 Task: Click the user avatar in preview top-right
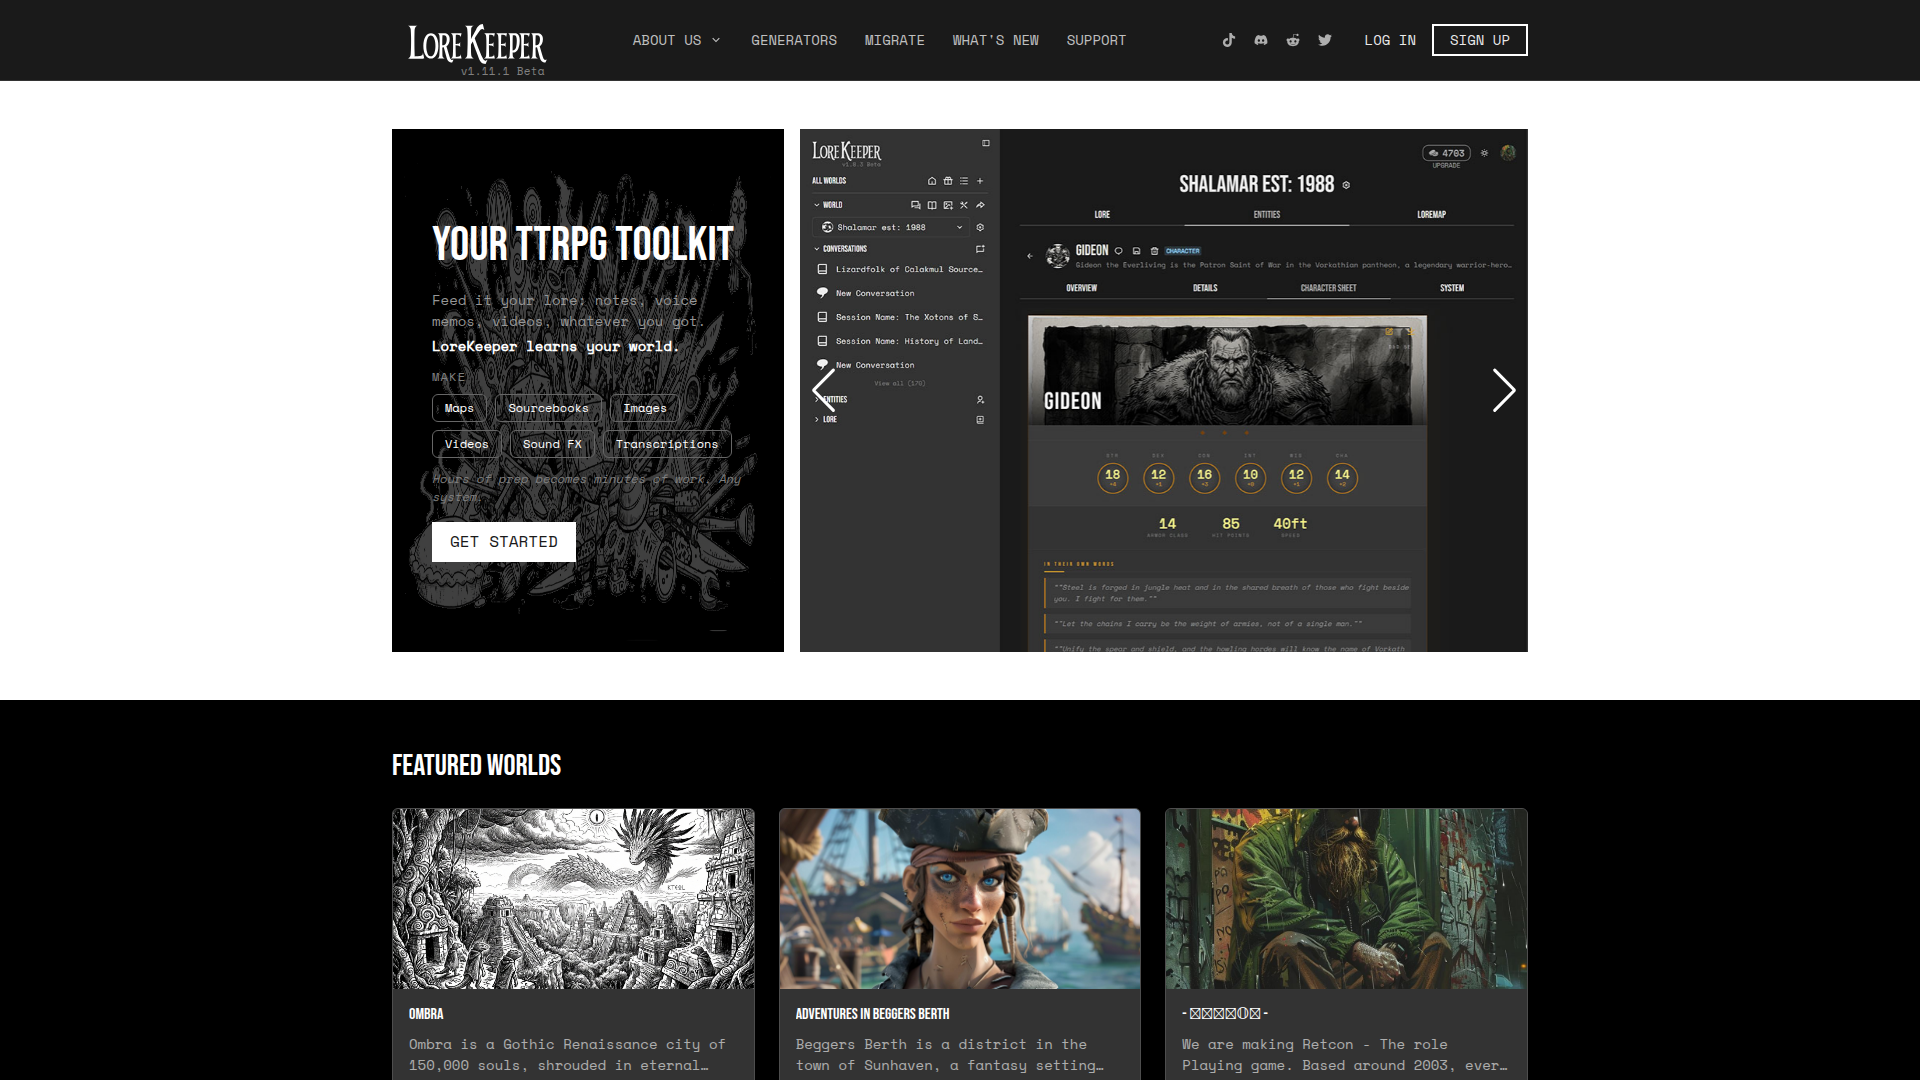[x=1508, y=153]
